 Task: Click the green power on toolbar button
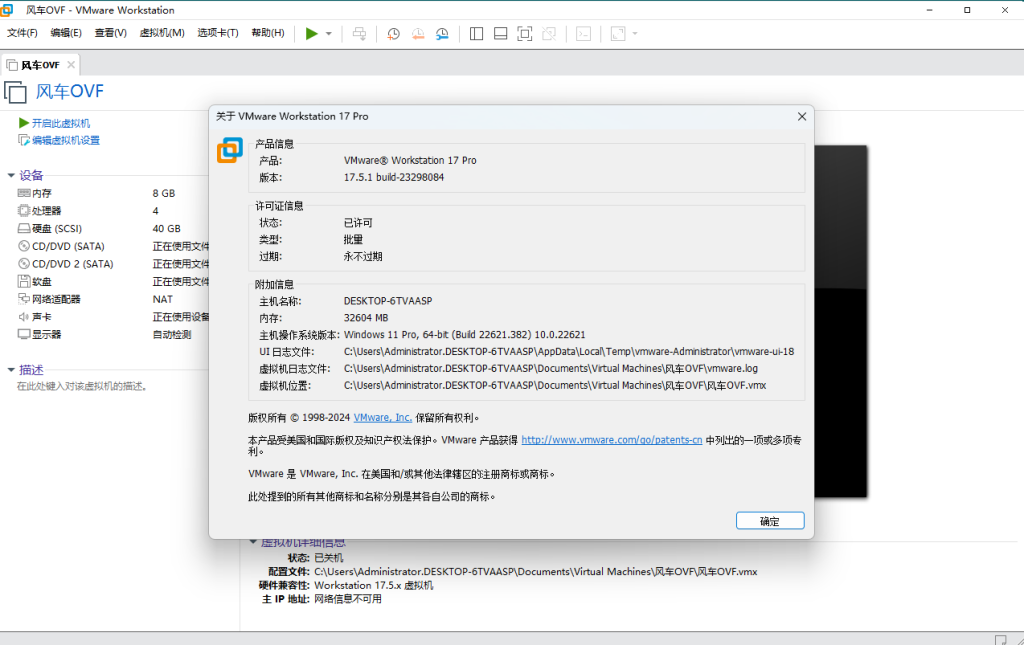pos(312,33)
